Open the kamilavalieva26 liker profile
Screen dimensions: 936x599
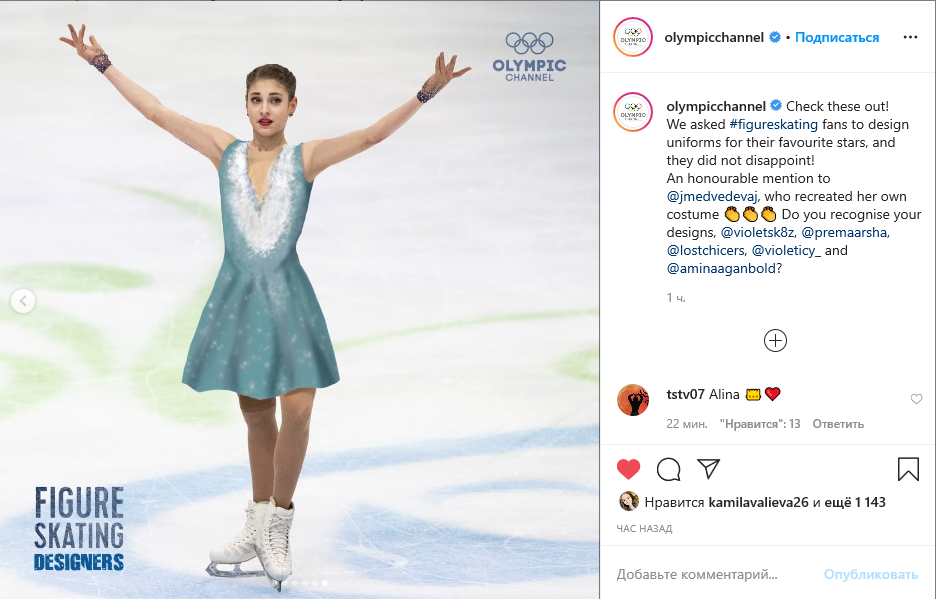[x=758, y=502]
